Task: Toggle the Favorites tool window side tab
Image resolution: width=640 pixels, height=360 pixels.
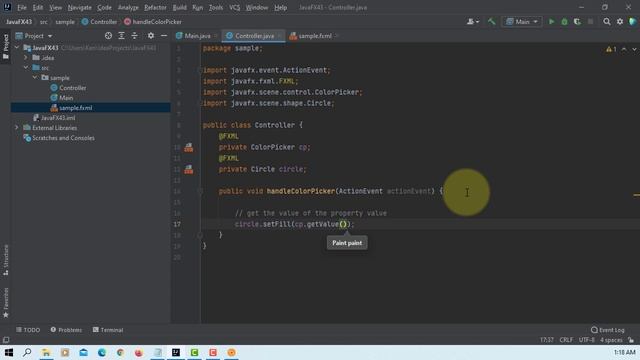Action: [6, 302]
